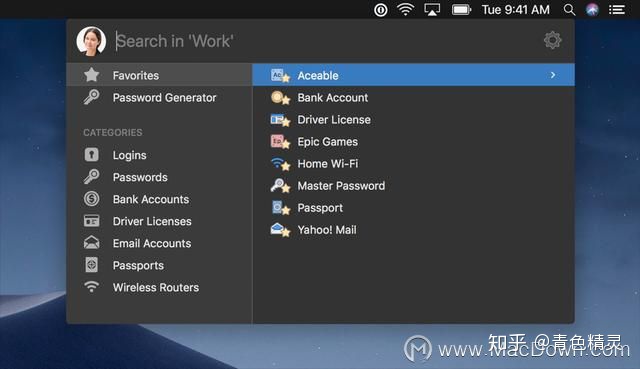
Task: Show the Passwords category
Action: (x=159, y=177)
